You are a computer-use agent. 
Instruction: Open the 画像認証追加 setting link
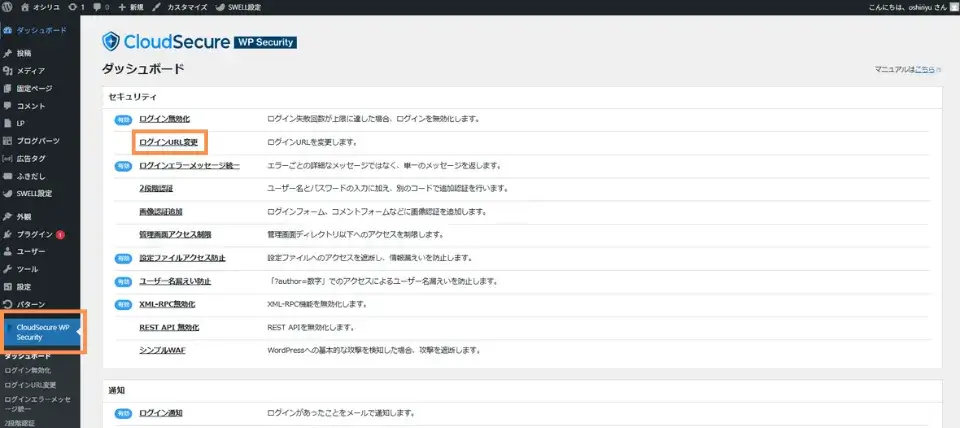pyautogui.click(x=160, y=212)
